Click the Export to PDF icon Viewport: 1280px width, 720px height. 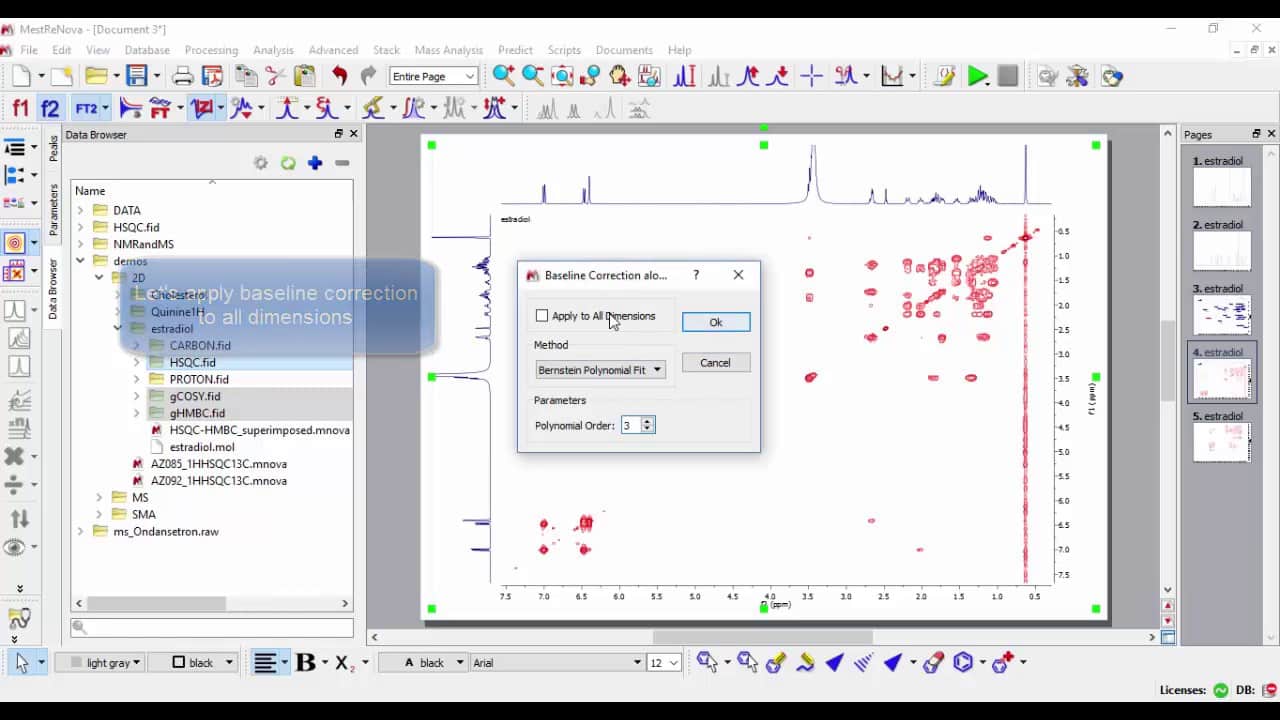212,76
